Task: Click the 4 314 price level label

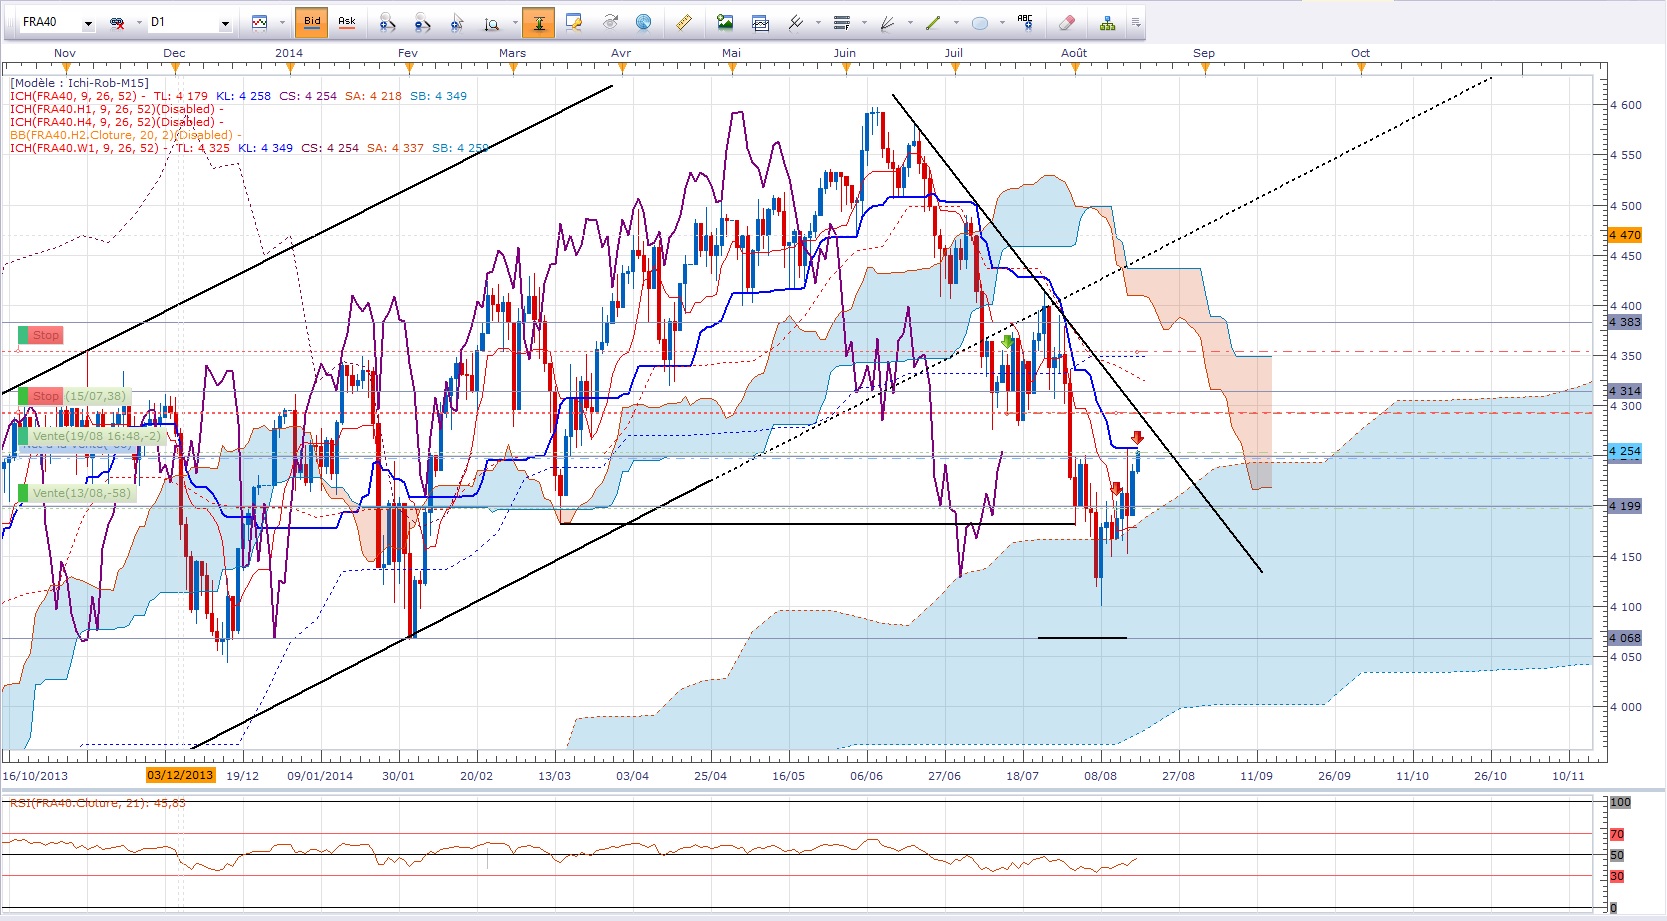Action: [x=1625, y=391]
